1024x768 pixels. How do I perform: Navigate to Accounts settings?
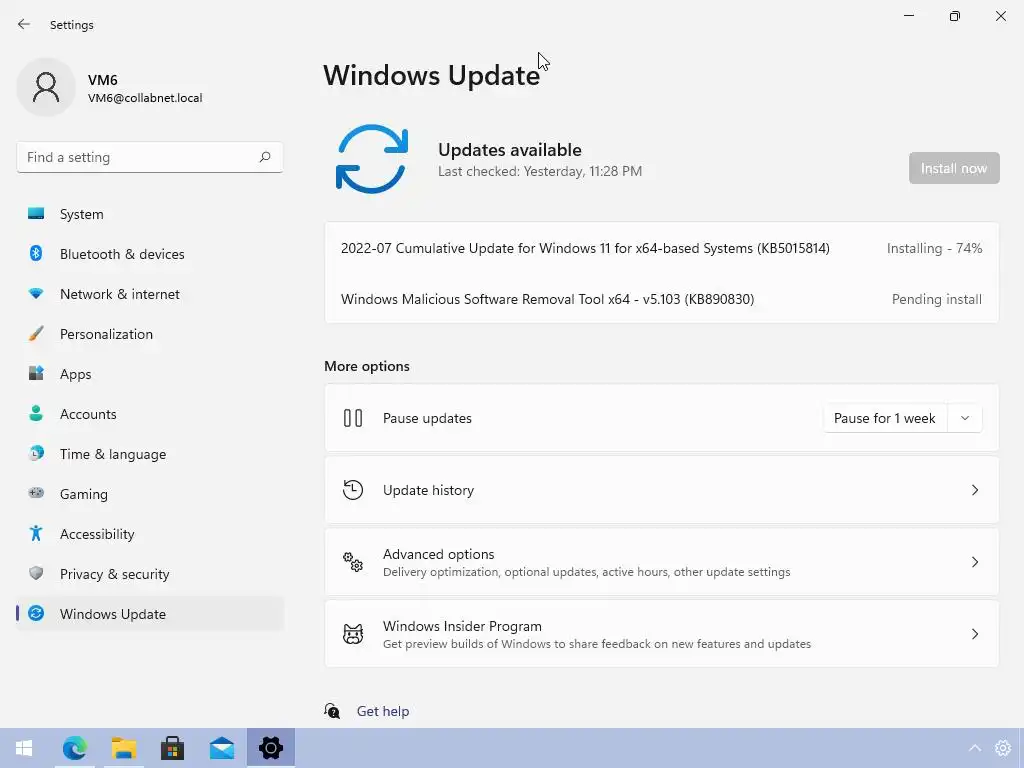(150, 414)
